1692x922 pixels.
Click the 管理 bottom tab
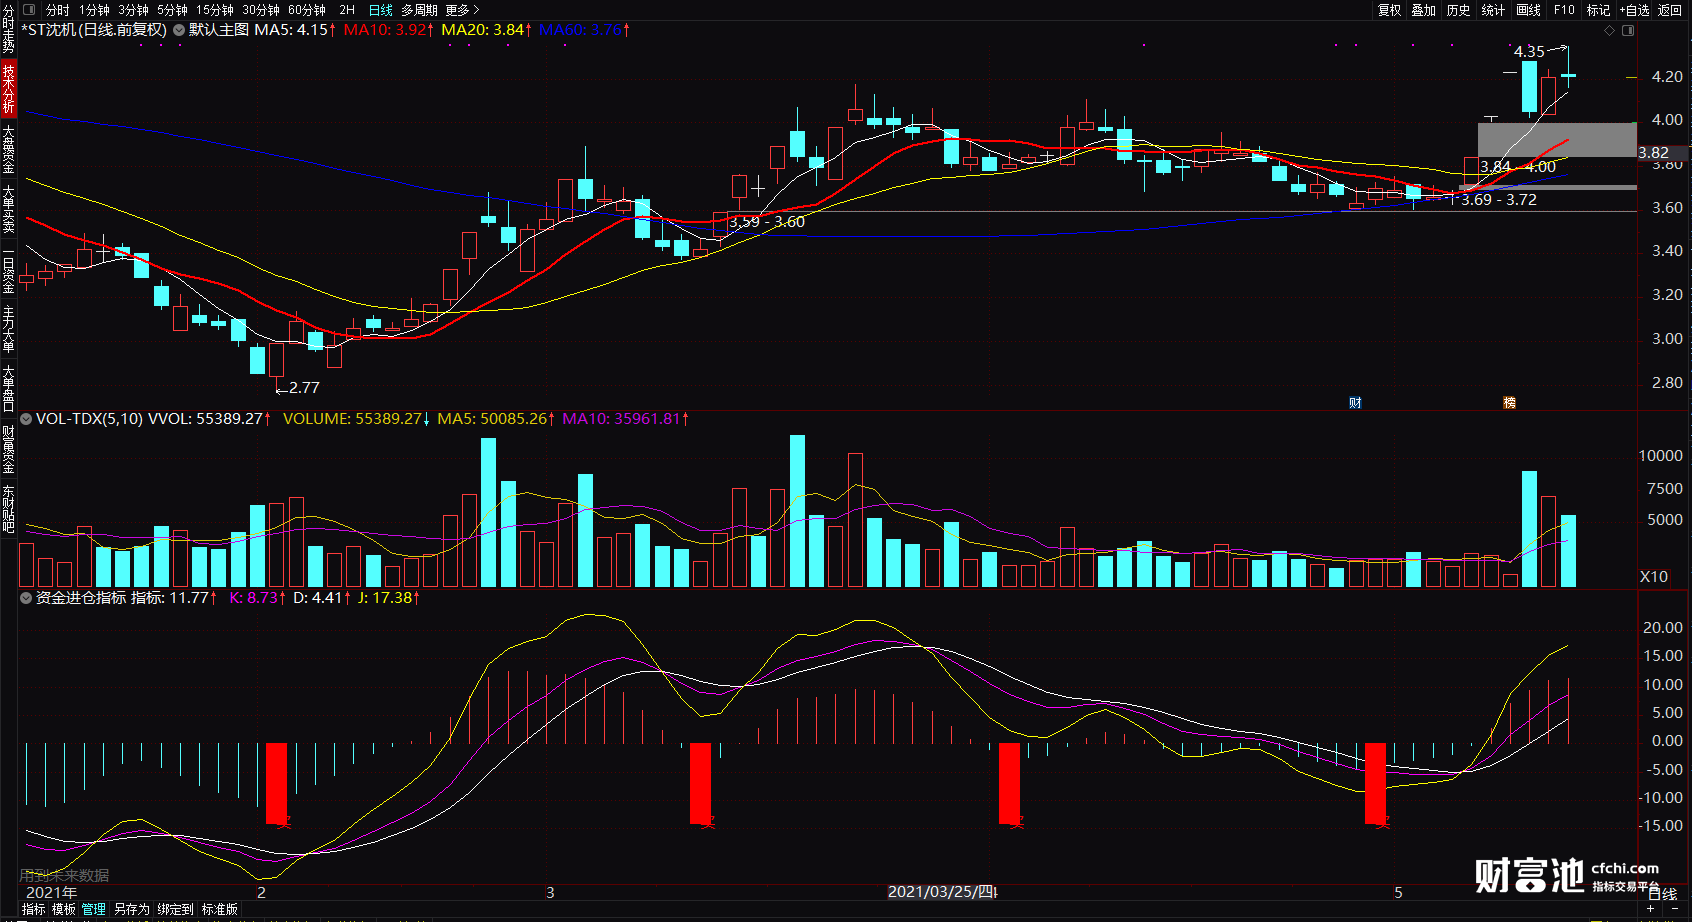pos(94,909)
